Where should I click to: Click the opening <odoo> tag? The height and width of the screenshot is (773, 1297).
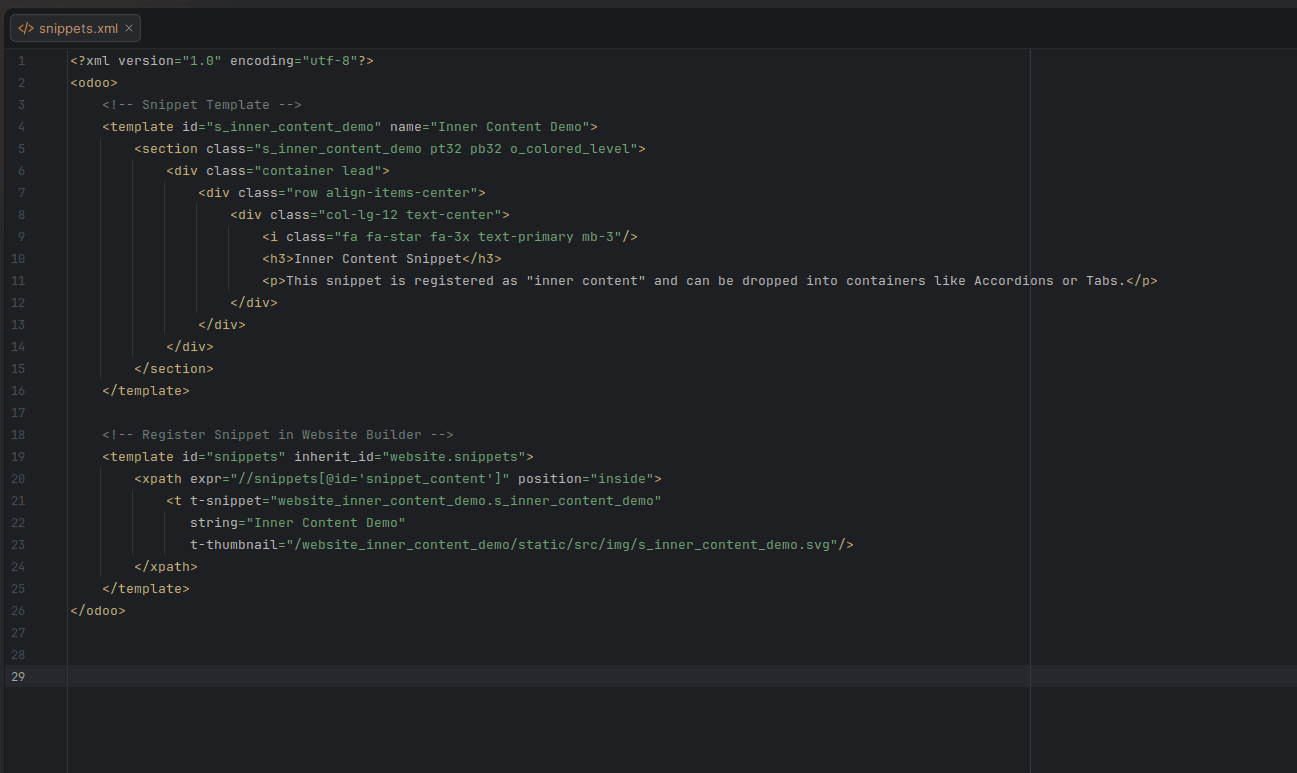pyautogui.click(x=94, y=83)
